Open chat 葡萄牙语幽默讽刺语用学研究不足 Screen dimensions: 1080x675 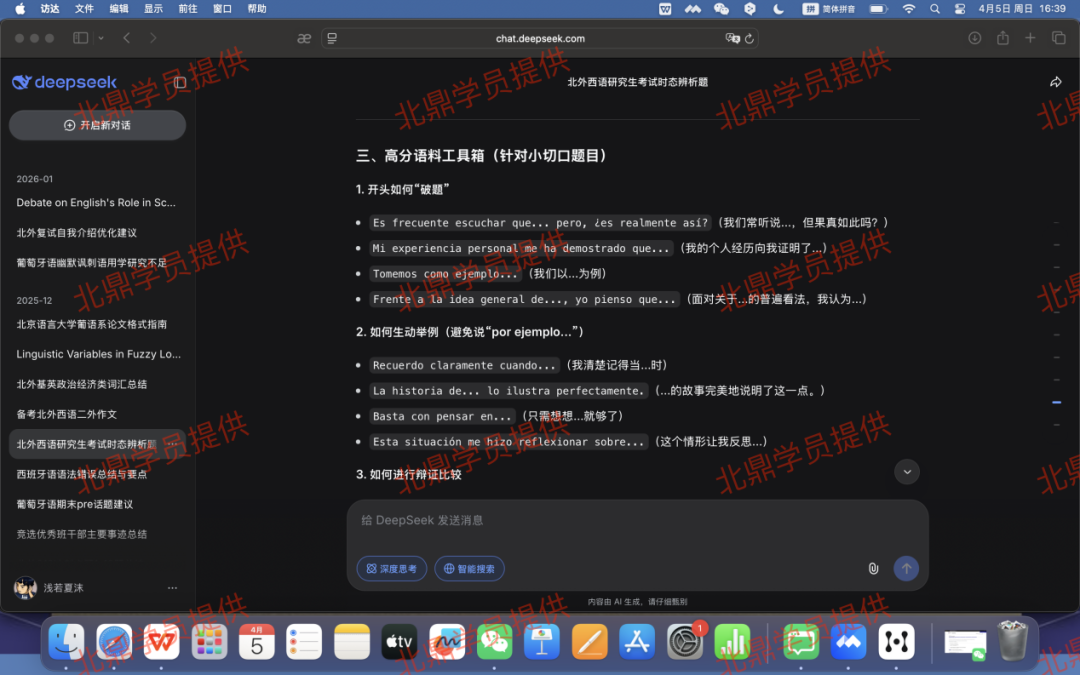point(97,262)
